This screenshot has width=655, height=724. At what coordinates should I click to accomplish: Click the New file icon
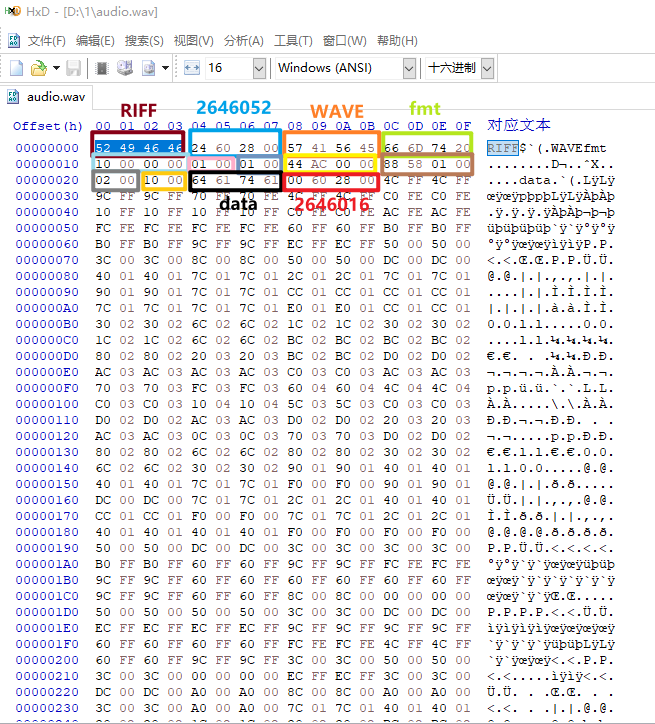coord(17,68)
